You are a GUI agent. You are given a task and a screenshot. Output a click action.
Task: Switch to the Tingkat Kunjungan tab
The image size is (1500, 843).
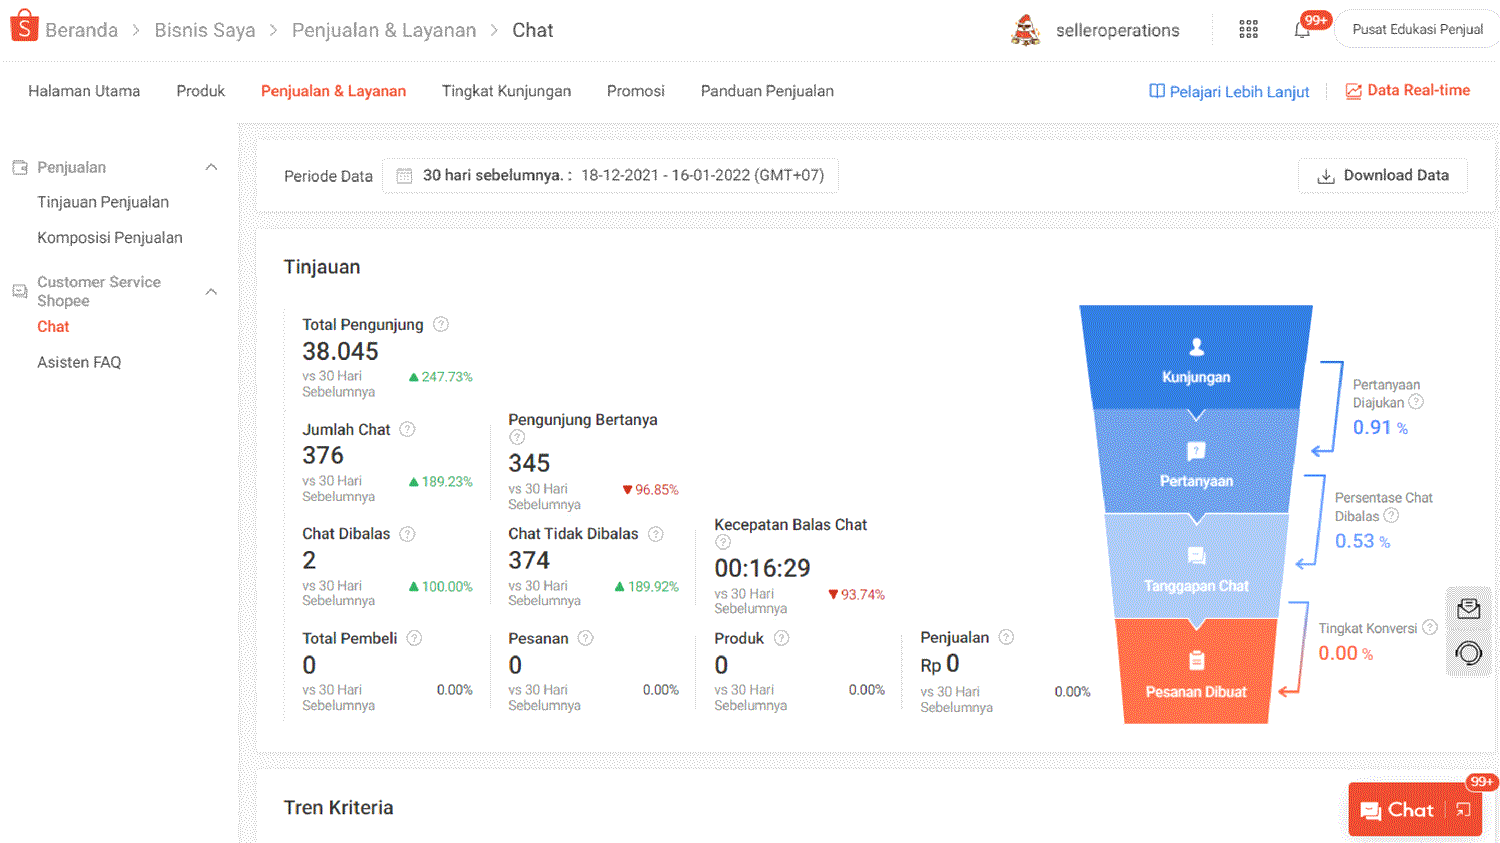click(x=506, y=91)
